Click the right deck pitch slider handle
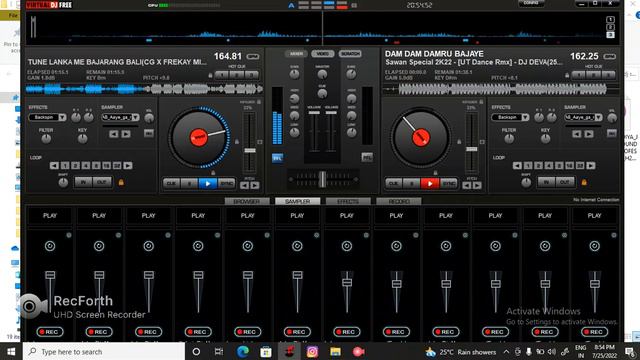This screenshot has width=640, height=360. 471,149
